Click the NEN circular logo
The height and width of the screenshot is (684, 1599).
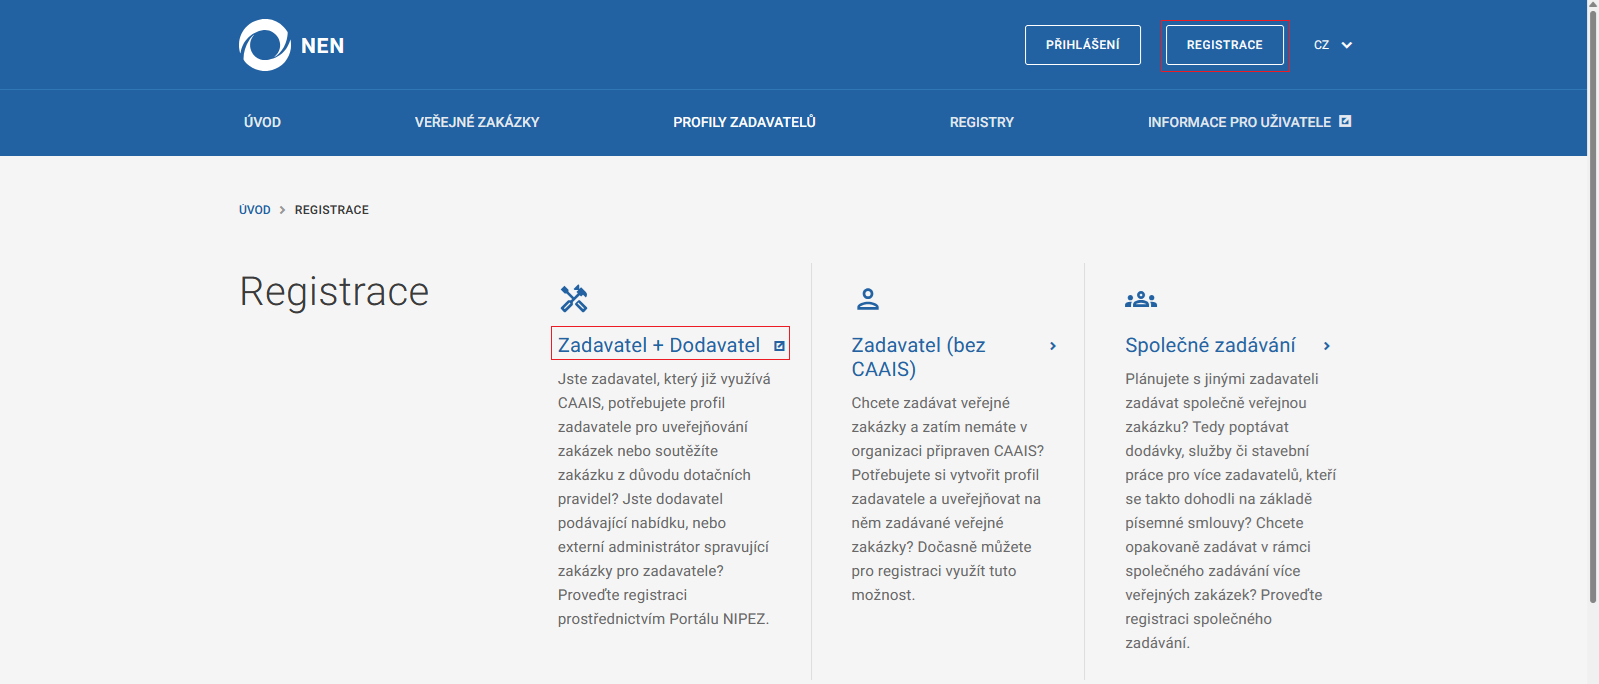(x=265, y=45)
